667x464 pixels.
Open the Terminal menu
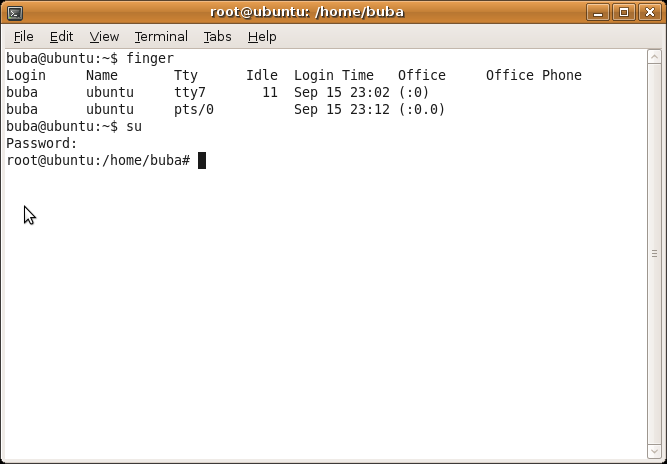point(161,37)
